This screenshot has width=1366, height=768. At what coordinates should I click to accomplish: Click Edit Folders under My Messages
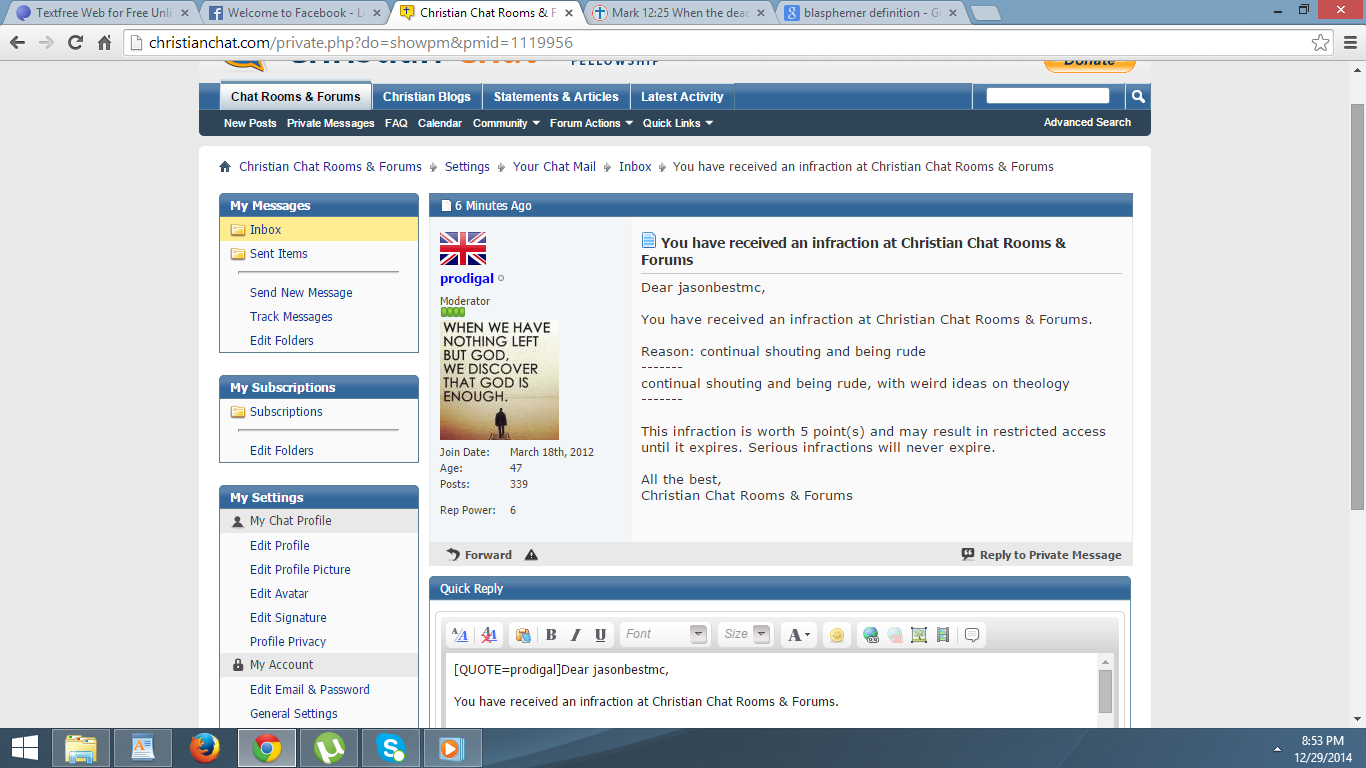(x=282, y=341)
